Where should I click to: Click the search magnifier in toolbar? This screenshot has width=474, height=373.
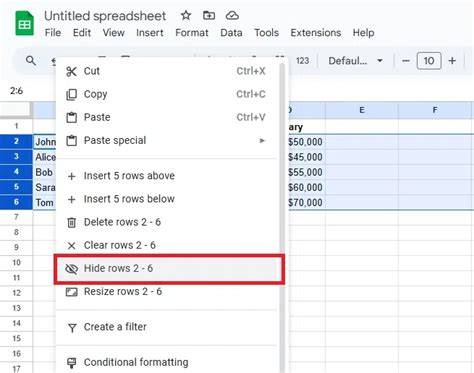[x=31, y=61]
